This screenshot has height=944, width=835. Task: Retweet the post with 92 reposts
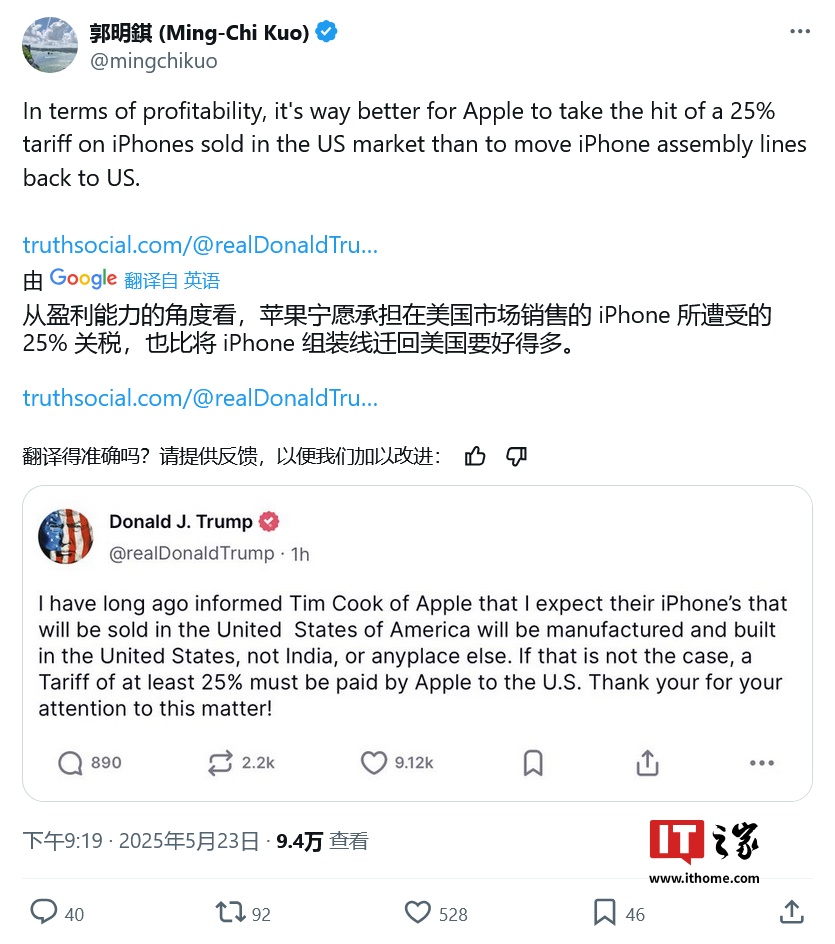[231, 912]
